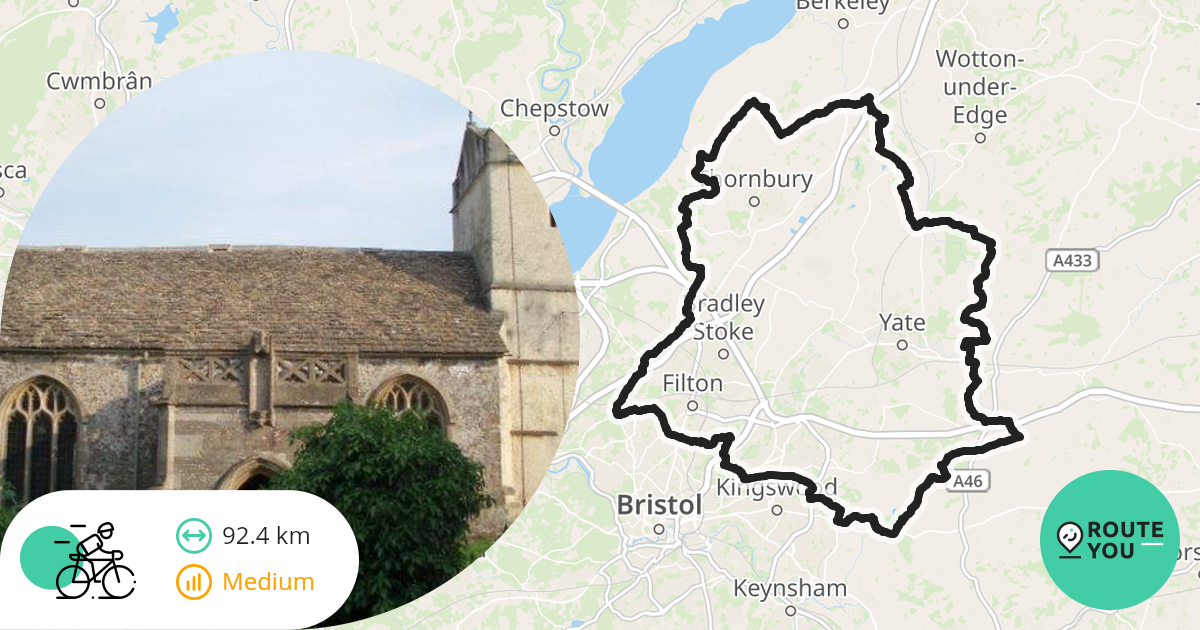
Task: Click the A433 road shield
Action: pyautogui.click(x=1075, y=261)
